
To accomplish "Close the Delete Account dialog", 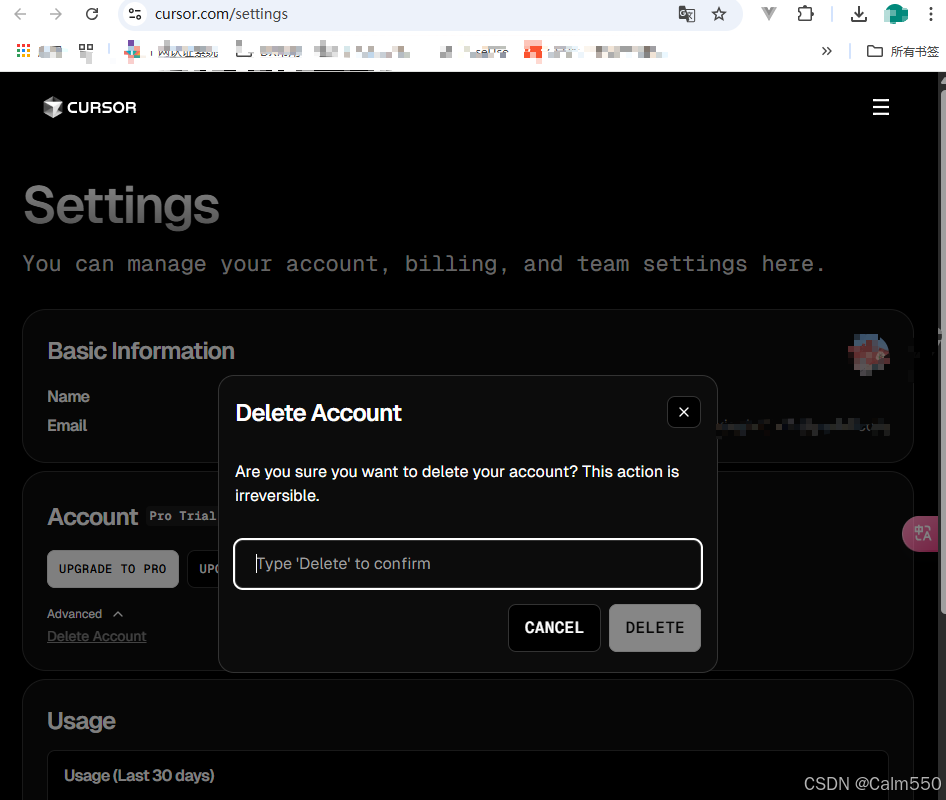I will pyautogui.click(x=684, y=412).
